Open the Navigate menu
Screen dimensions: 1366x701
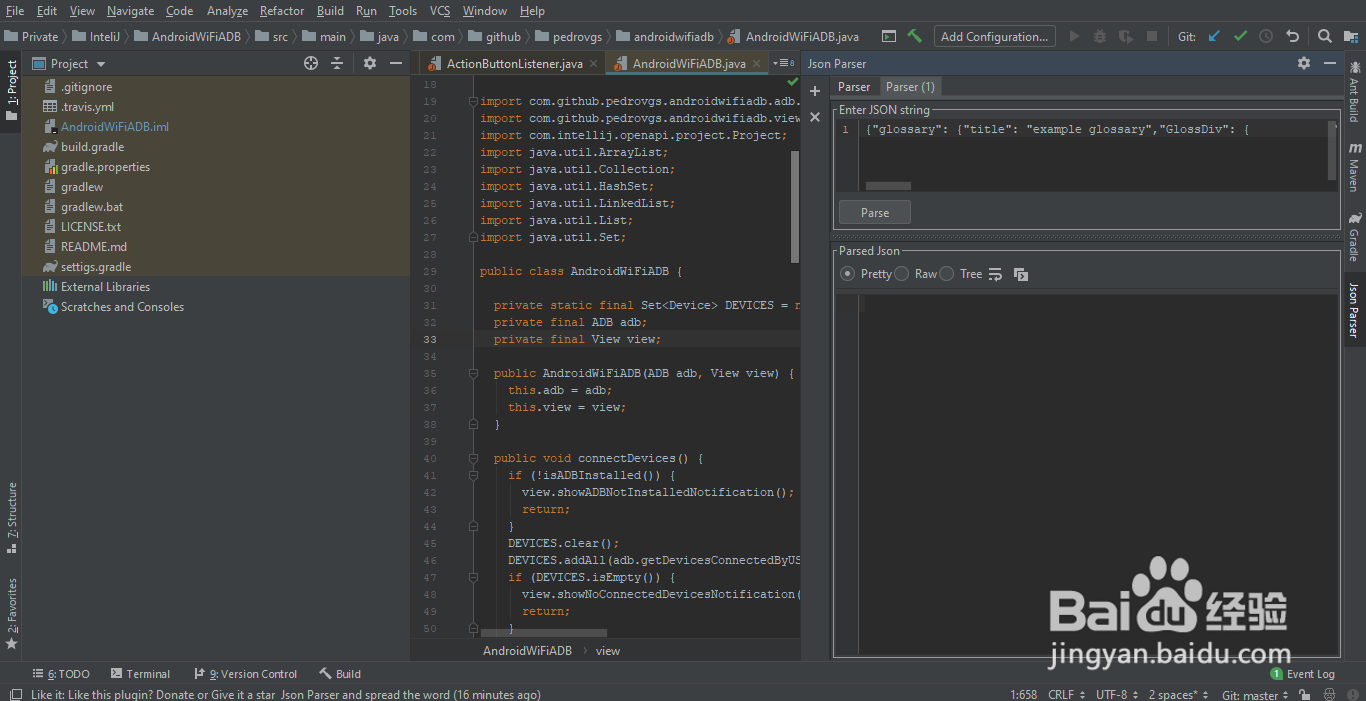click(131, 11)
